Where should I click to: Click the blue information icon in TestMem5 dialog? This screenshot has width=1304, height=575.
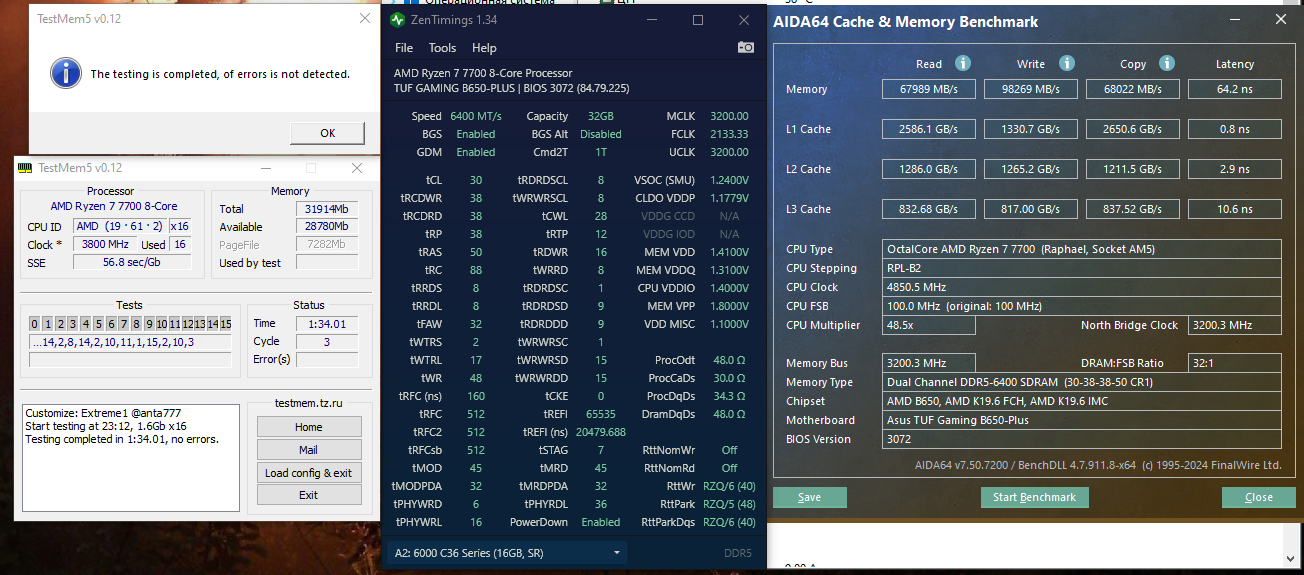(x=66, y=72)
